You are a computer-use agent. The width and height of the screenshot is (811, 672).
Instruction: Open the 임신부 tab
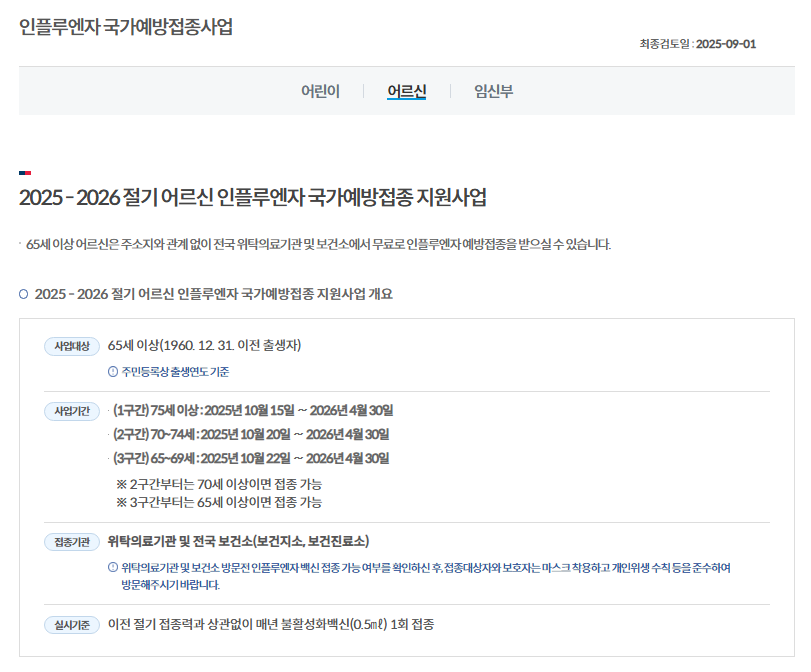point(491,90)
